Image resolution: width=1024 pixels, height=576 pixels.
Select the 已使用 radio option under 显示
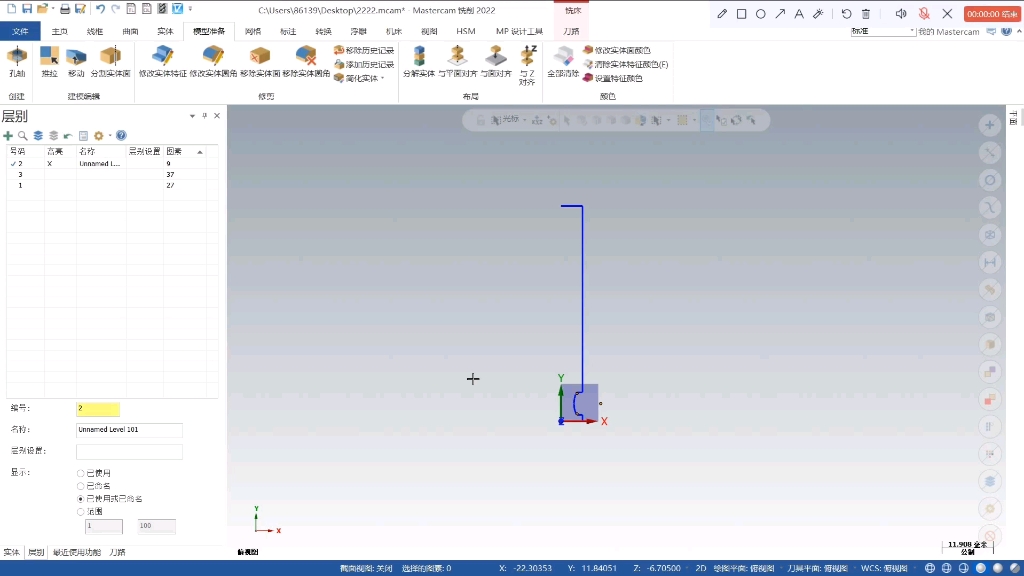point(81,474)
